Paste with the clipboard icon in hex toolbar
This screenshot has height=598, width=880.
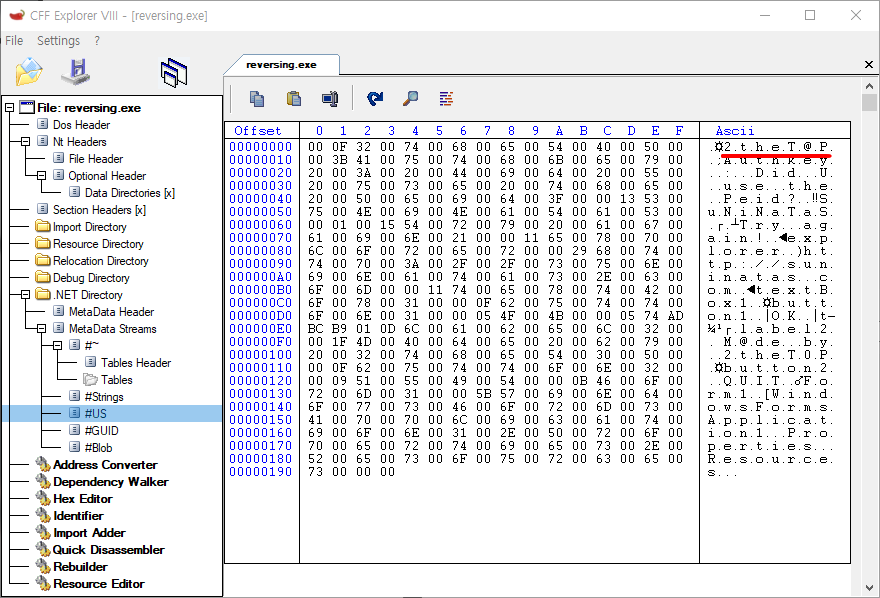(x=294, y=99)
